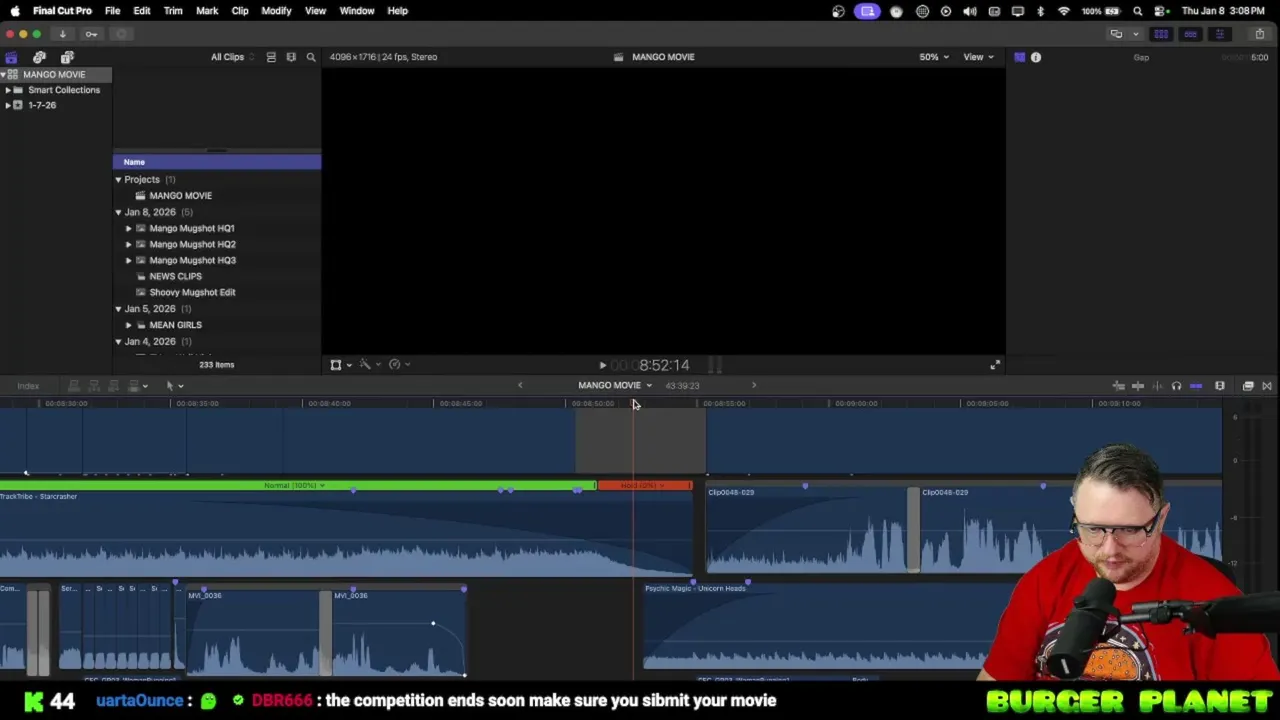
Task: Open the Enhancements magic wand menu
Action: click(x=368, y=365)
